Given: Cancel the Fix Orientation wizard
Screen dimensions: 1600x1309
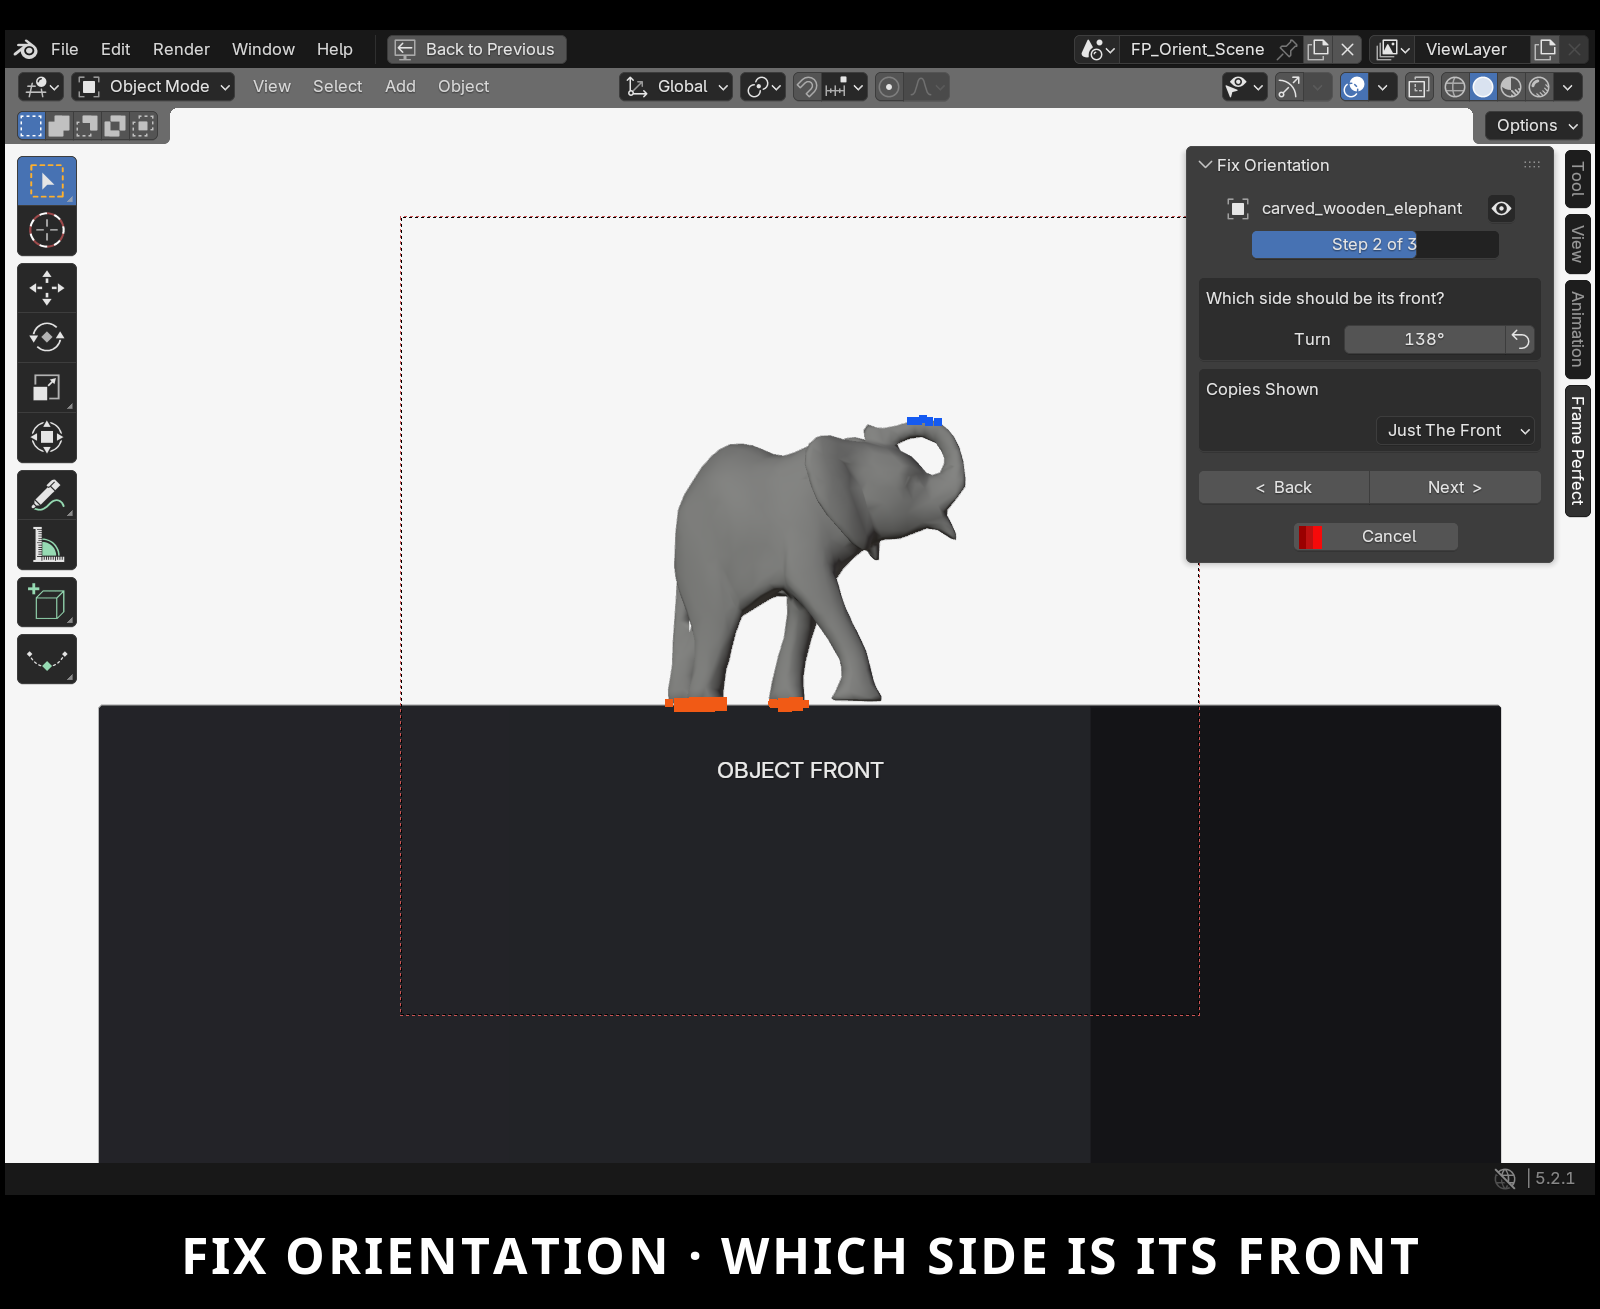Looking at the screenshot, I should 1376,536.
